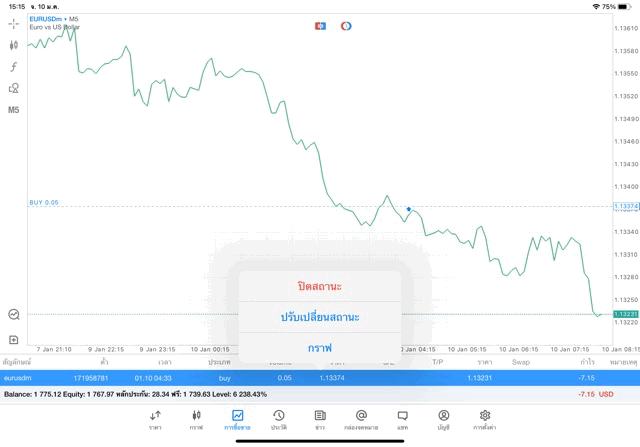The height and width of the screenshot is (447, 640).
Task: Choose ปรับเปลี่ยนสถานะ (modify position)
Action: pos(320,317)
